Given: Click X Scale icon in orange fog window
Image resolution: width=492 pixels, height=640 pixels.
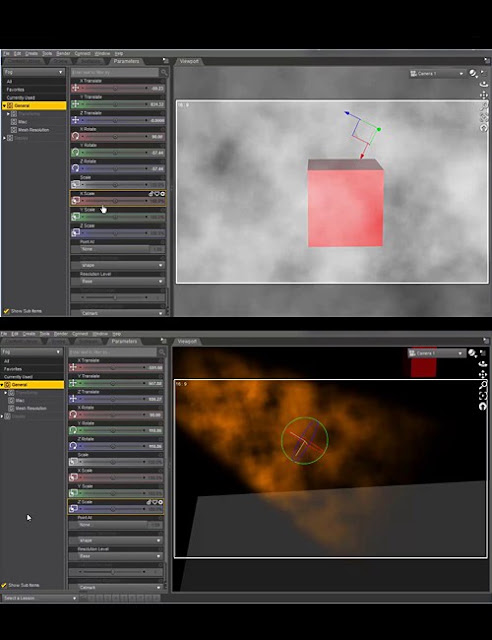Looking at the screenshot, I should [x=73, y=477].
